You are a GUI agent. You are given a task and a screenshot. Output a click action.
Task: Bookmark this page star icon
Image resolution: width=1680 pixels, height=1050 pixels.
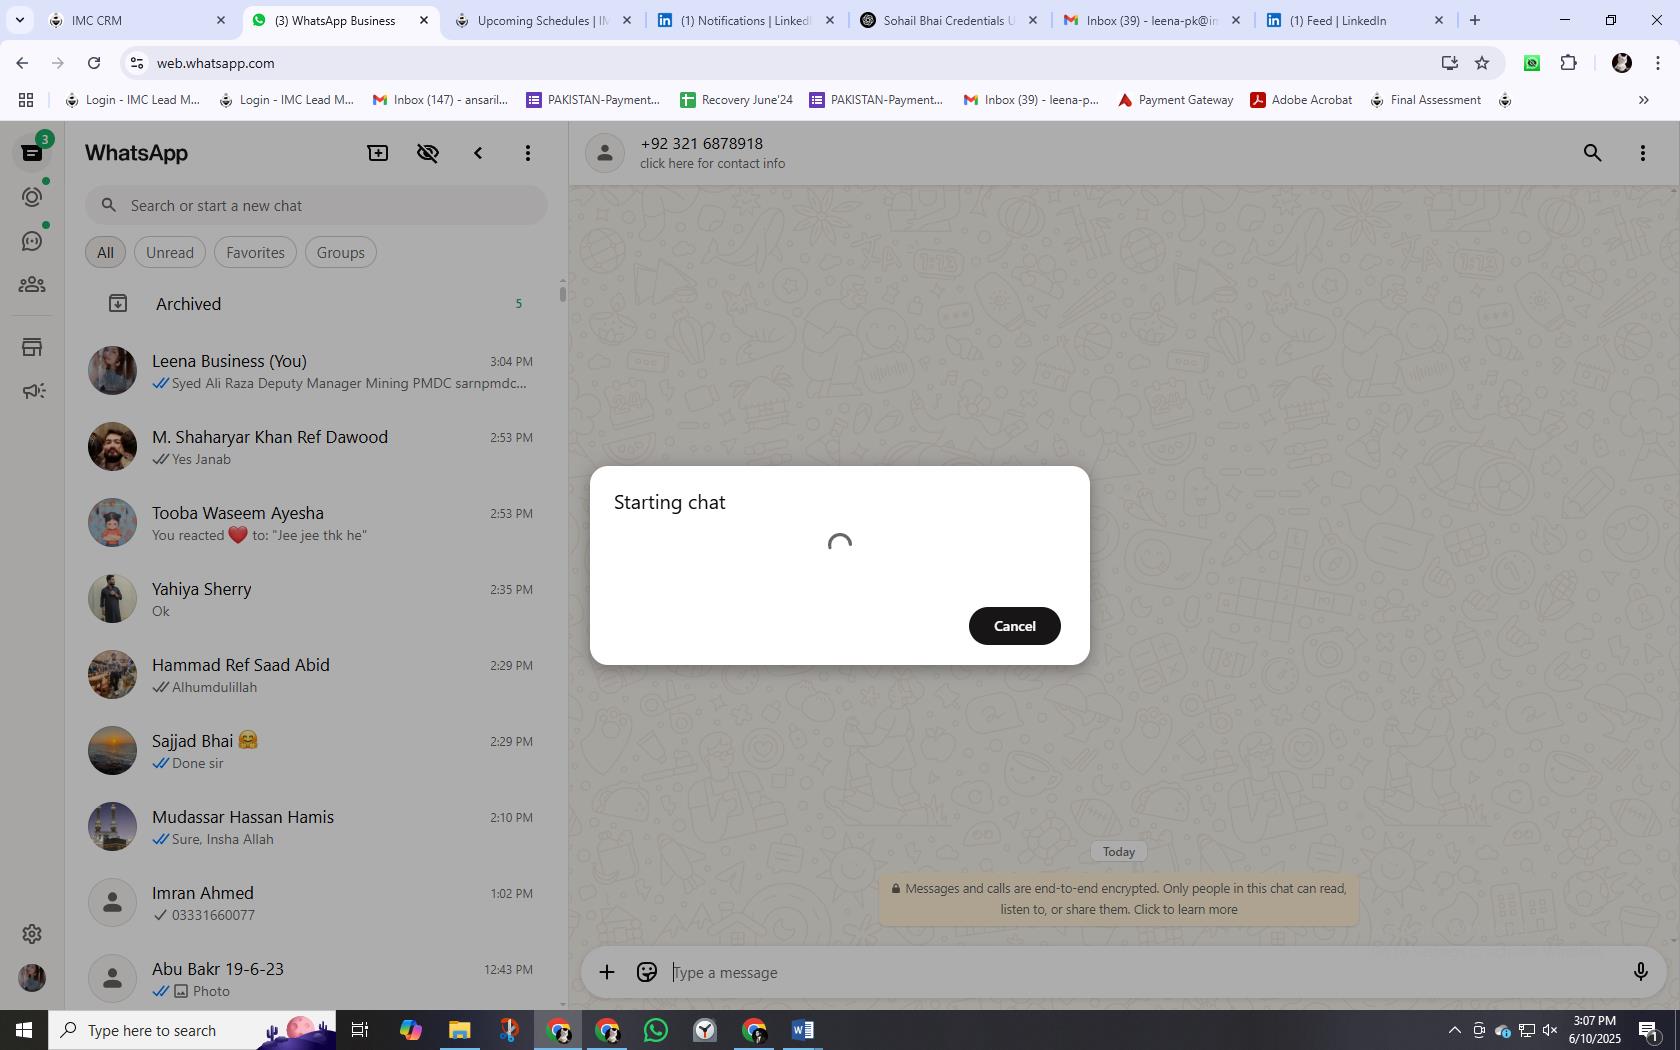click(1482, 63)
